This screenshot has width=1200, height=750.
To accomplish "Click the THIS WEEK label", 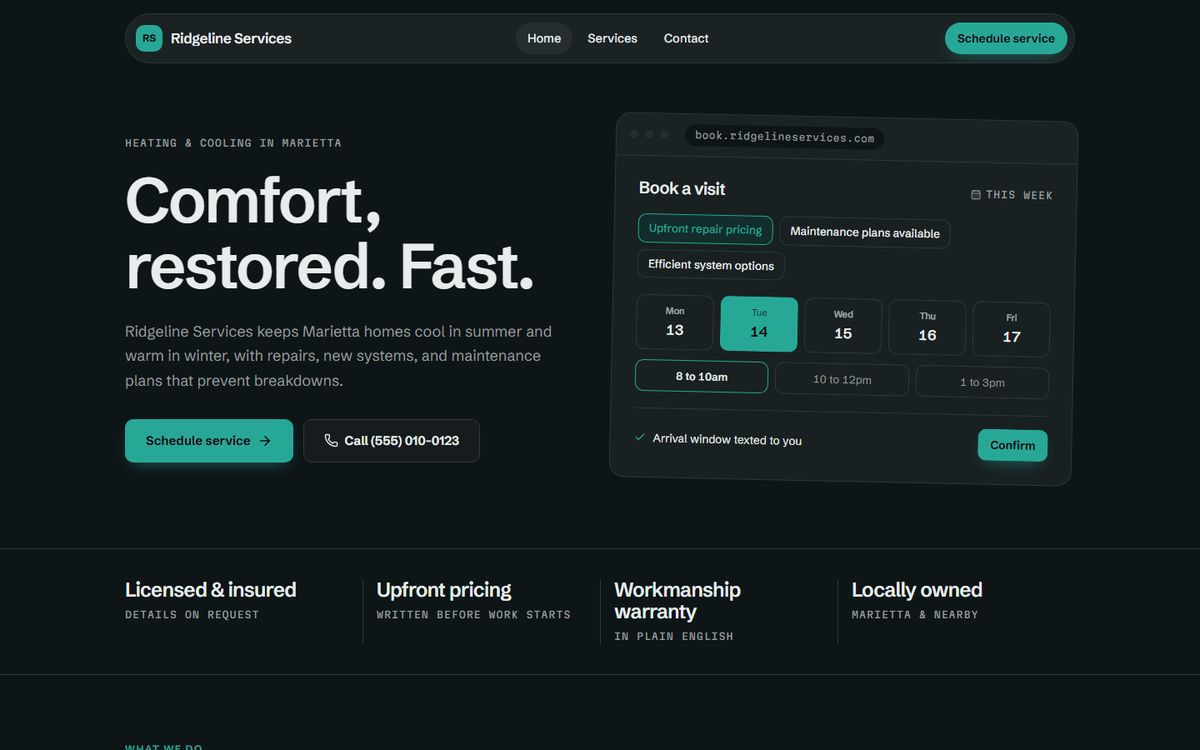I will point(1019,195).
